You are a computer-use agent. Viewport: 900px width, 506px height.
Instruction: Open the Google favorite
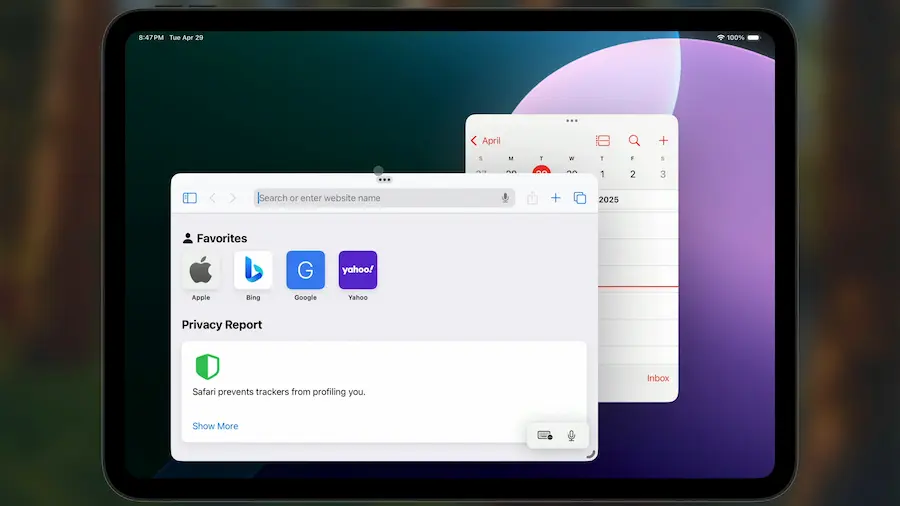pos(305,270)
